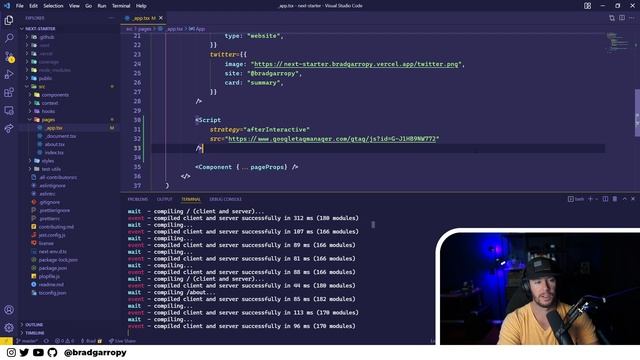Switch to the Output panel tab
The width and height of the screenshot is (640, 360).
coord(164,199)
